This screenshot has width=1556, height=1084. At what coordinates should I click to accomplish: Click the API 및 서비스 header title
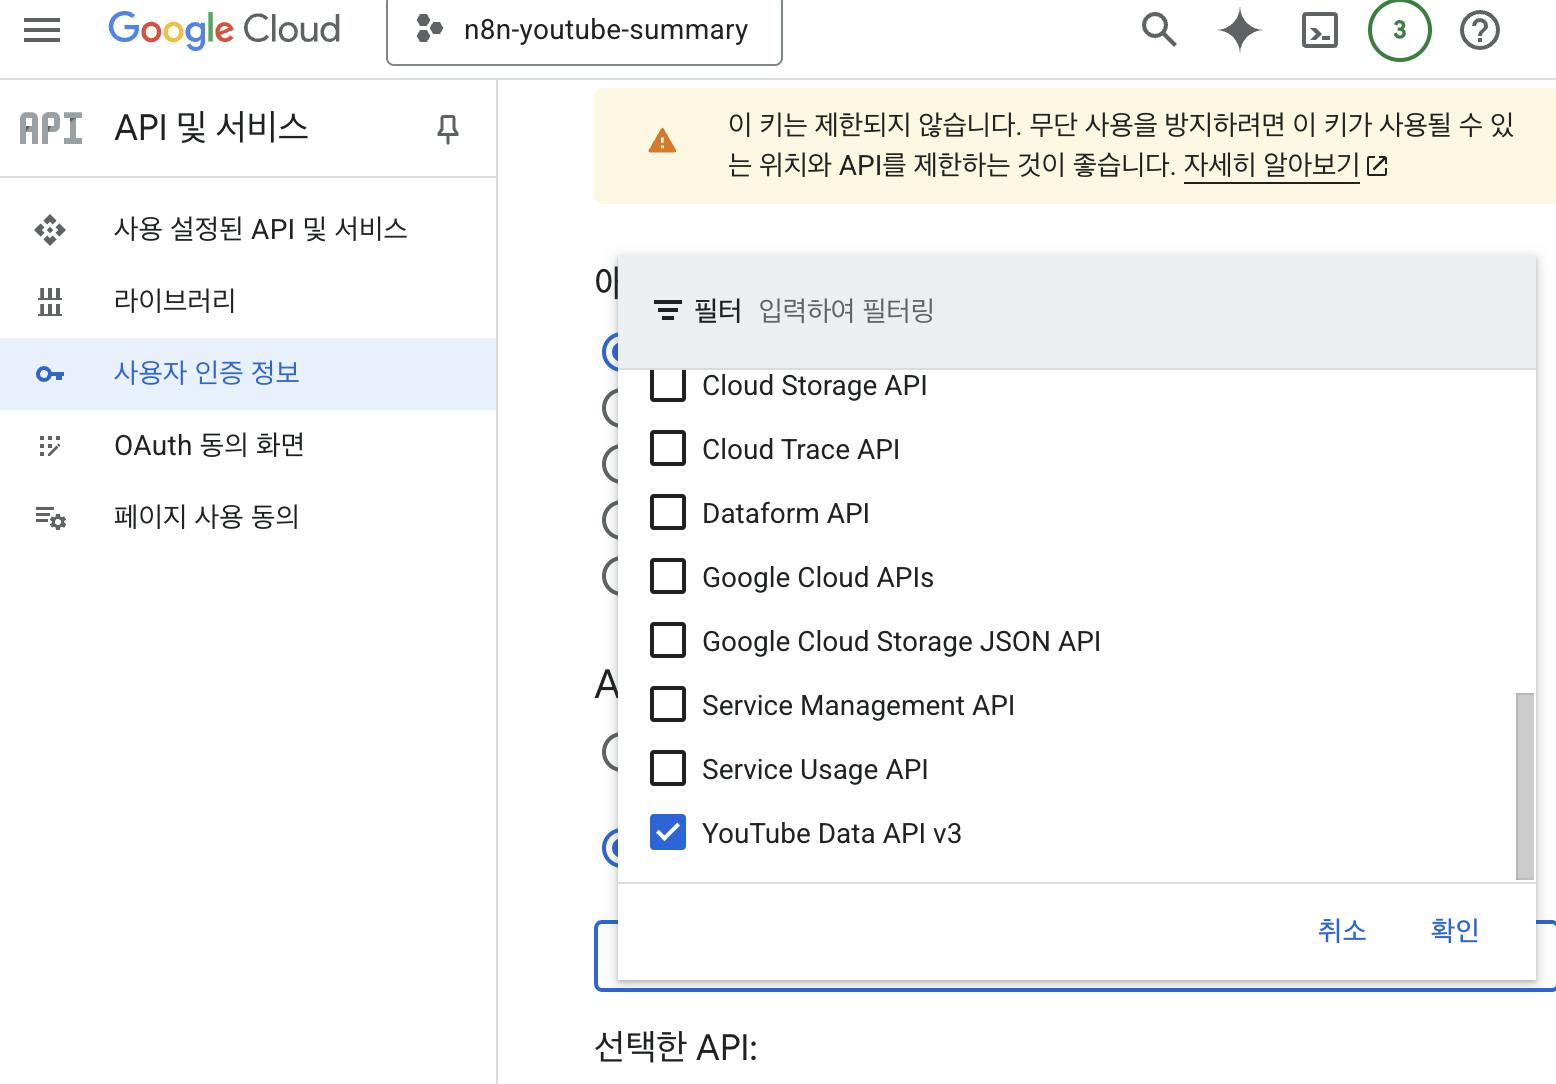point(211,128)
